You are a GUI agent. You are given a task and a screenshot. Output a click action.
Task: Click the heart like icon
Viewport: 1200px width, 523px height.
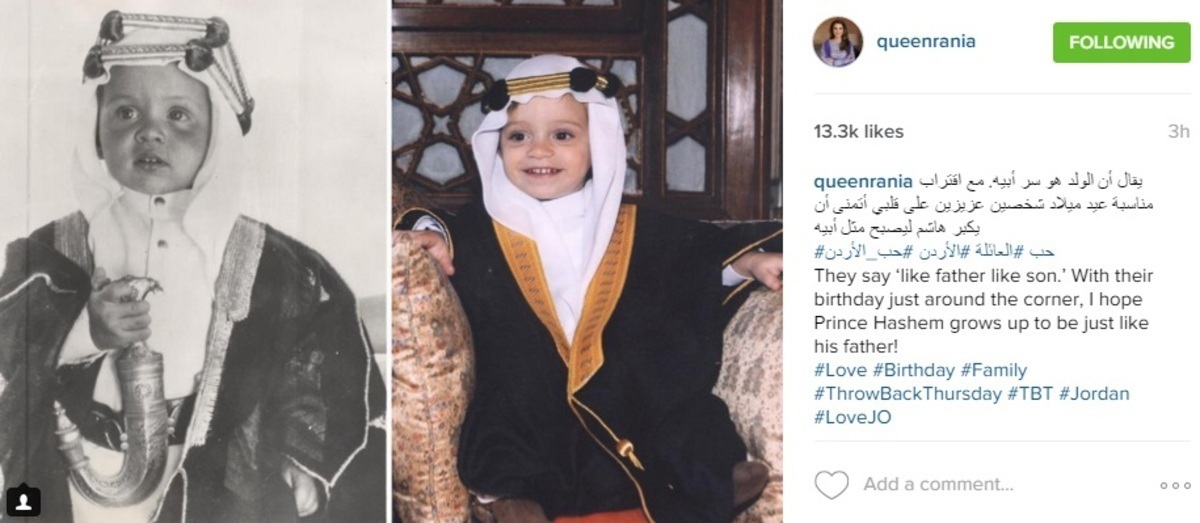[x=831, y=485]
